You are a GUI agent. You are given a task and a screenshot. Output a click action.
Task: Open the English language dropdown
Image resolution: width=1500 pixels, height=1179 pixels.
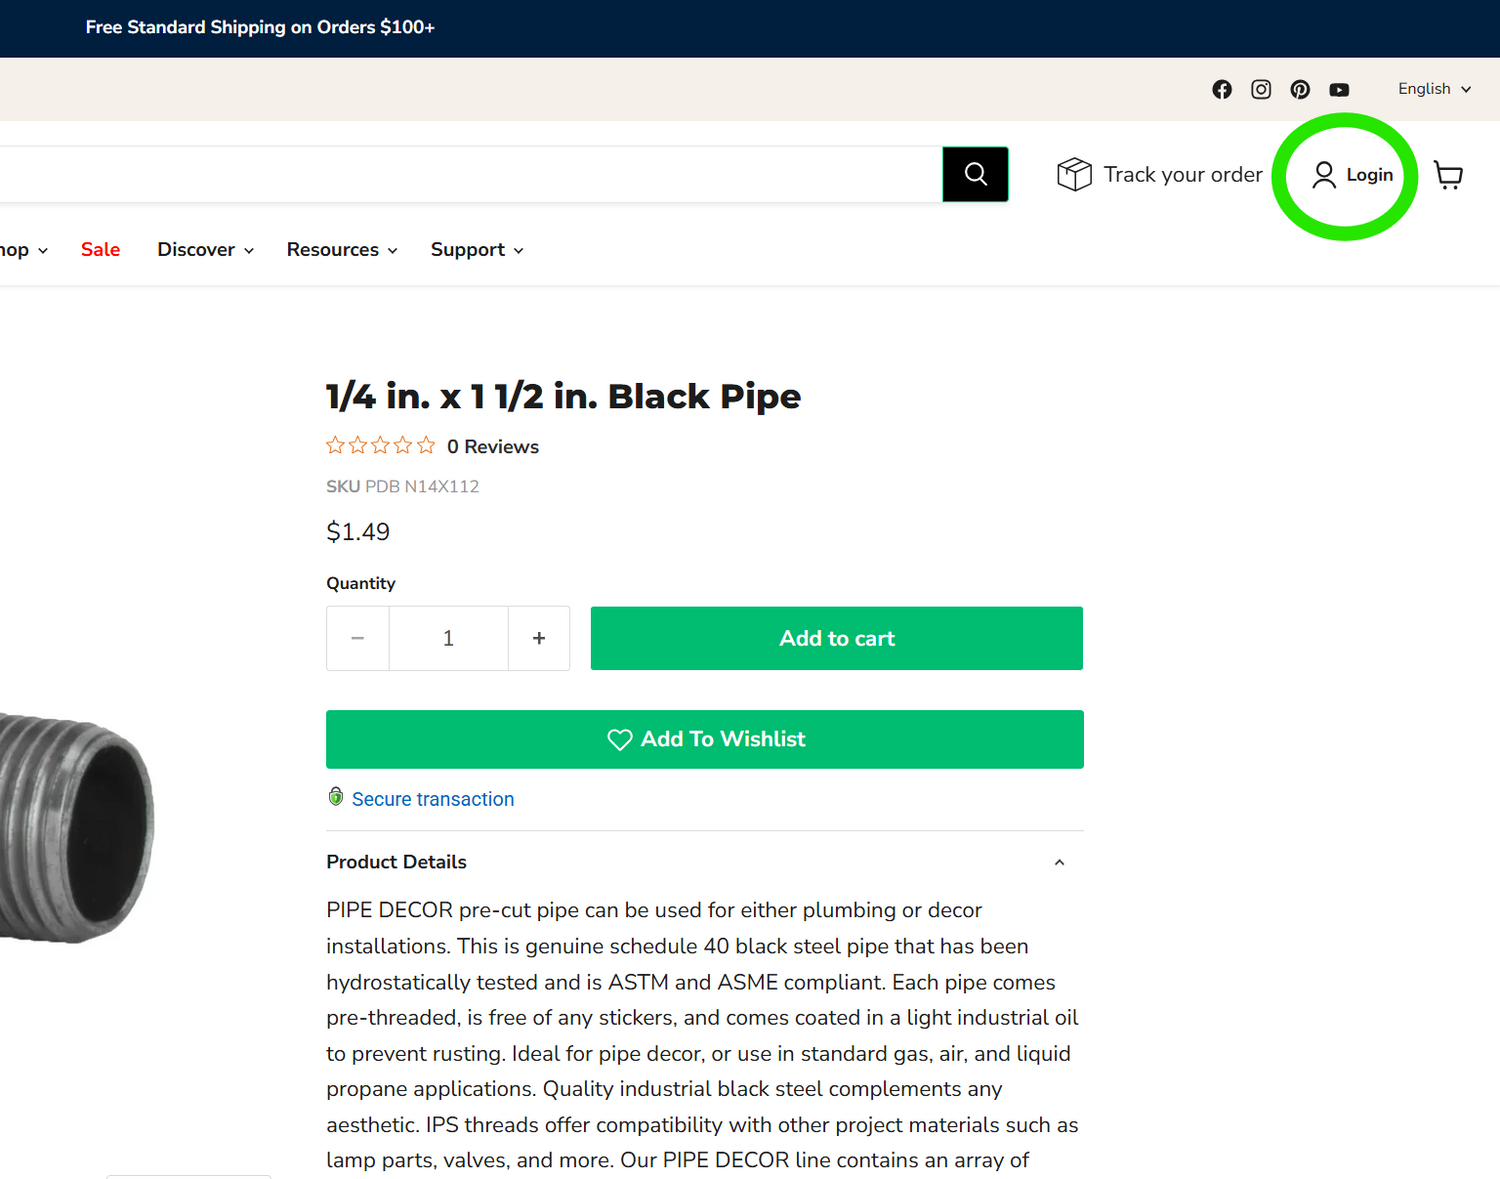(x=1432, y=89)
